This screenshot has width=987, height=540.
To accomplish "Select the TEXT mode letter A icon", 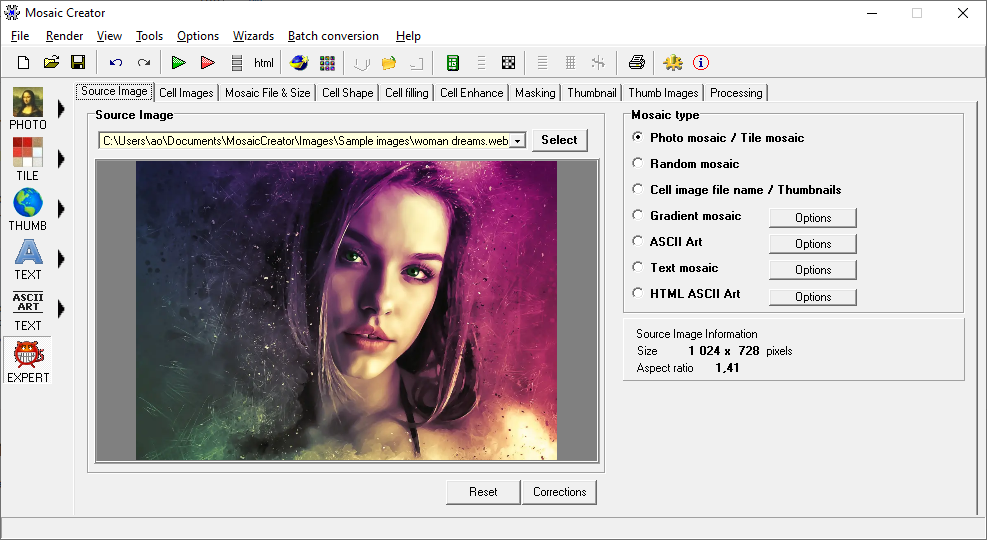I will click(x=28, y=252).
